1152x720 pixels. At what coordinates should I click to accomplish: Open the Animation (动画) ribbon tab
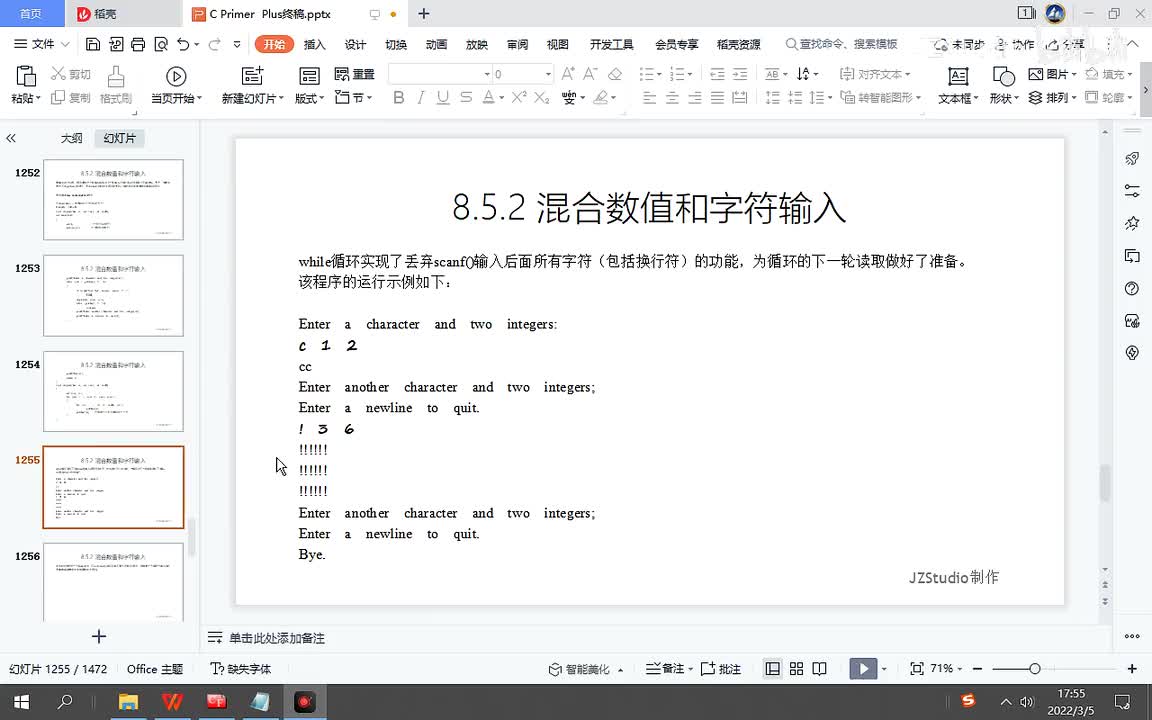(436, 44)
